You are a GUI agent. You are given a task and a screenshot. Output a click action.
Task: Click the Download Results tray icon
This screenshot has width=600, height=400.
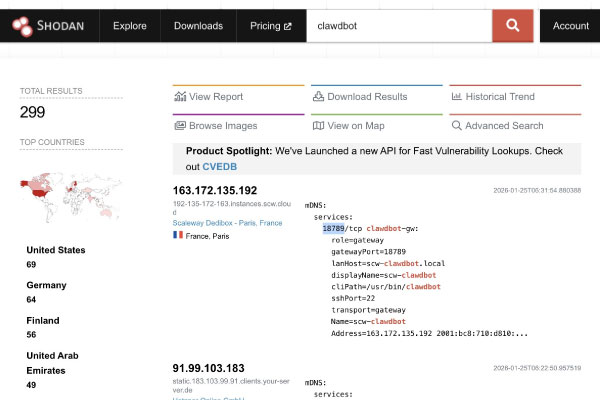coord(318,96)
